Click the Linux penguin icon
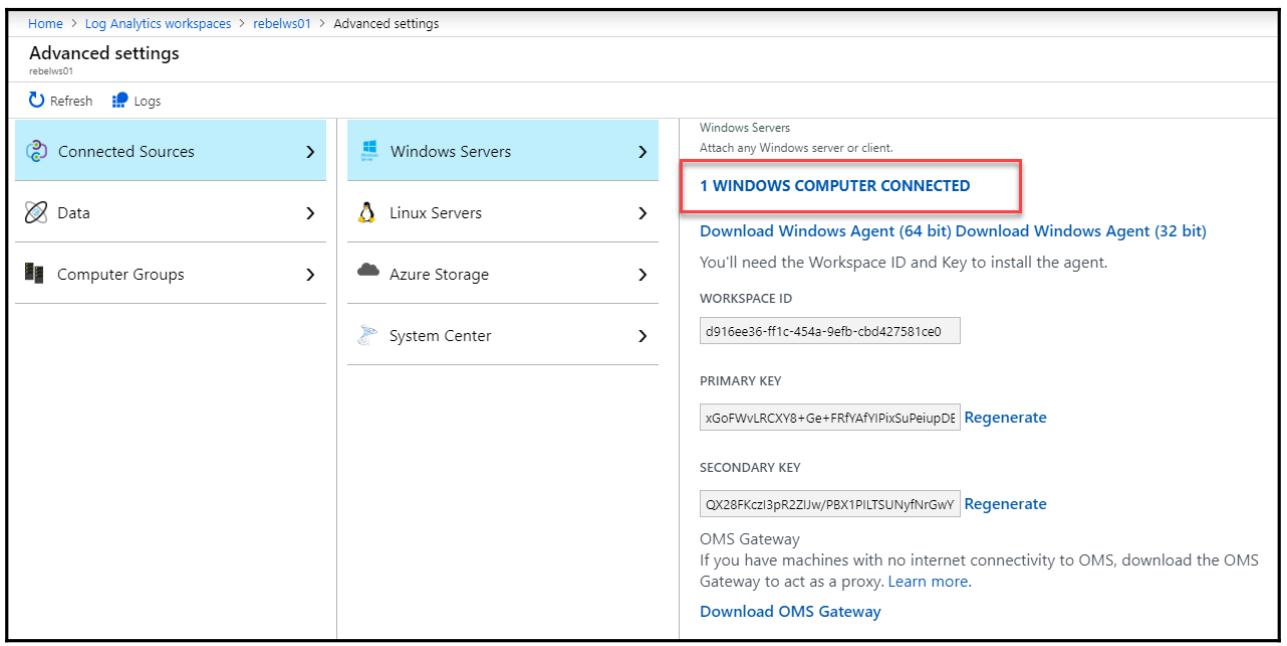Screen dimensions: 1287x646 [x=367, y=213]
